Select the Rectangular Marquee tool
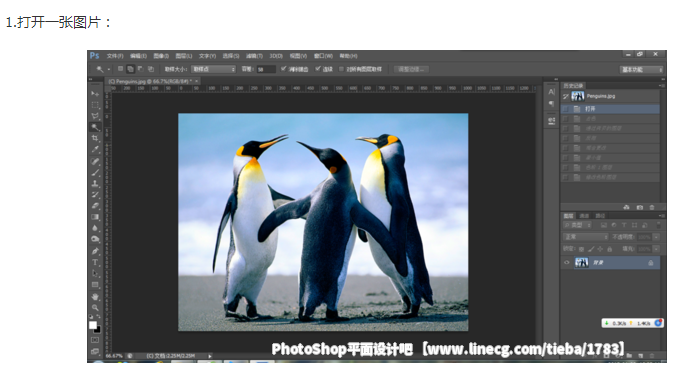This screenshot has height=368, width=680. coord(95,105)
